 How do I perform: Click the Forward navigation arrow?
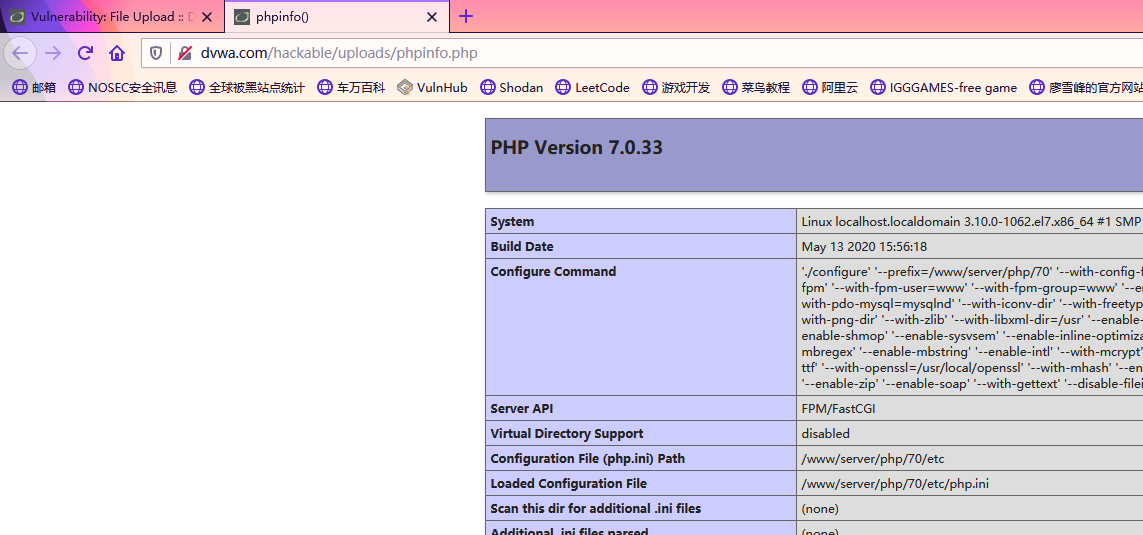[x=53, y=53]
